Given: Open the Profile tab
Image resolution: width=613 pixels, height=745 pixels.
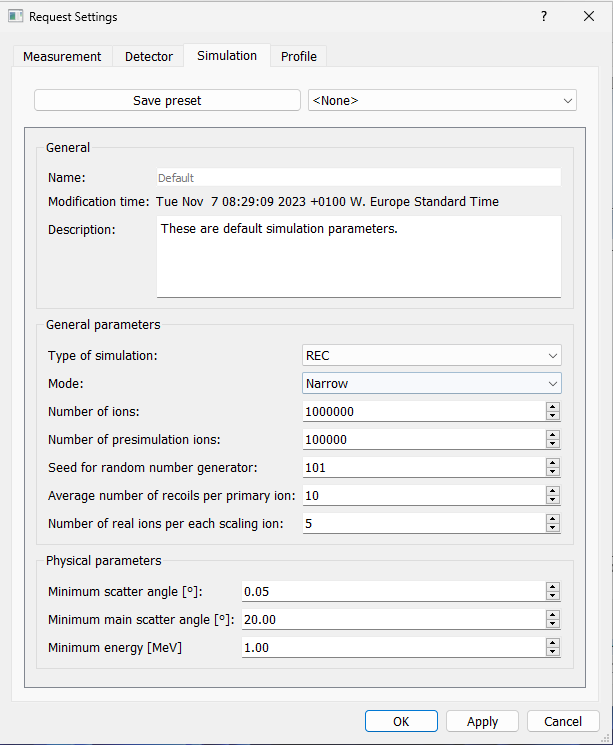Looking at the screenshot, I should click(x=298, y=57).
